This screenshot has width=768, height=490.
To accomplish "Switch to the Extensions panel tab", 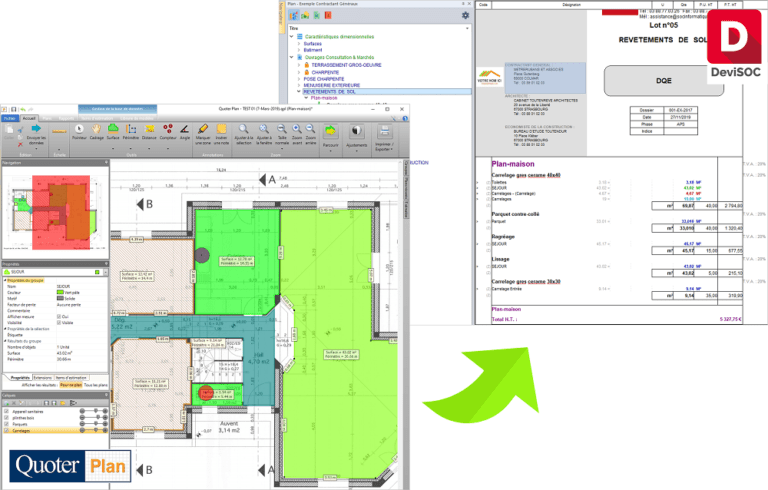I will [x=43, y=378].
